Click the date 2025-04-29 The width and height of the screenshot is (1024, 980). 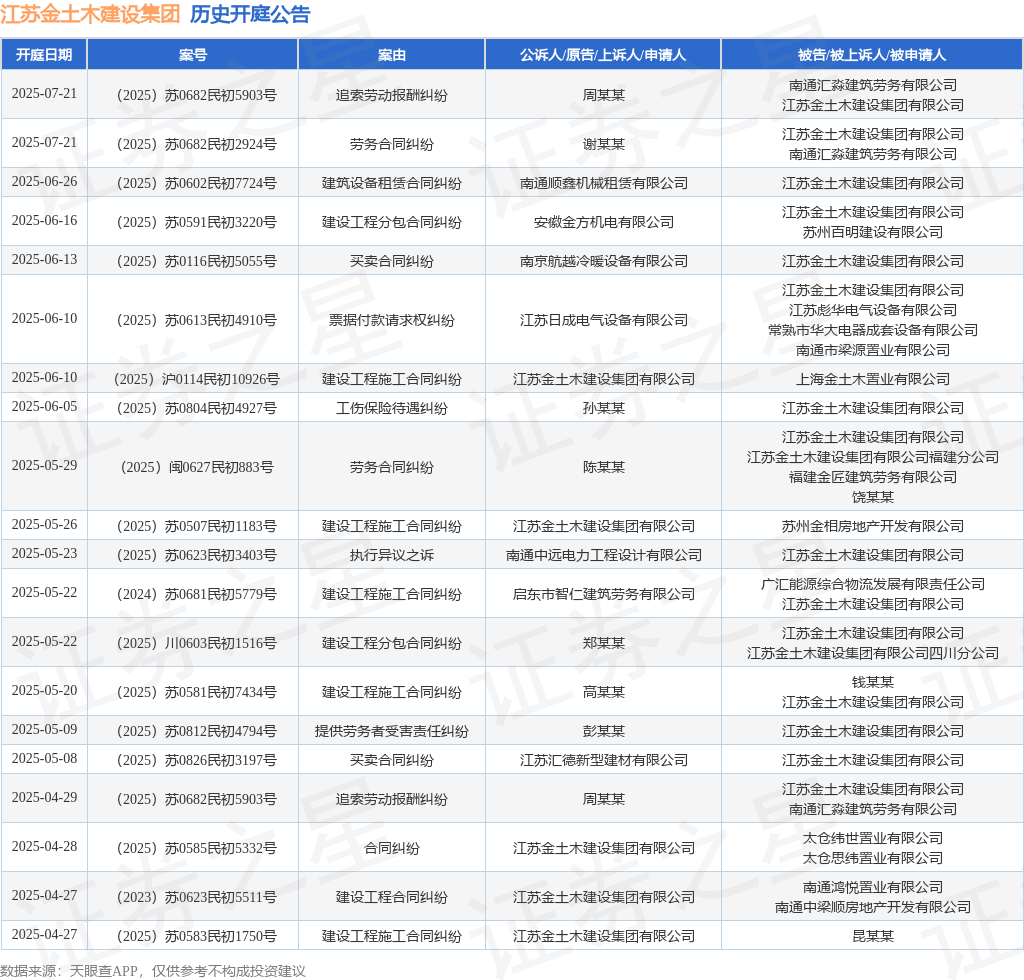tap(44, 798)
